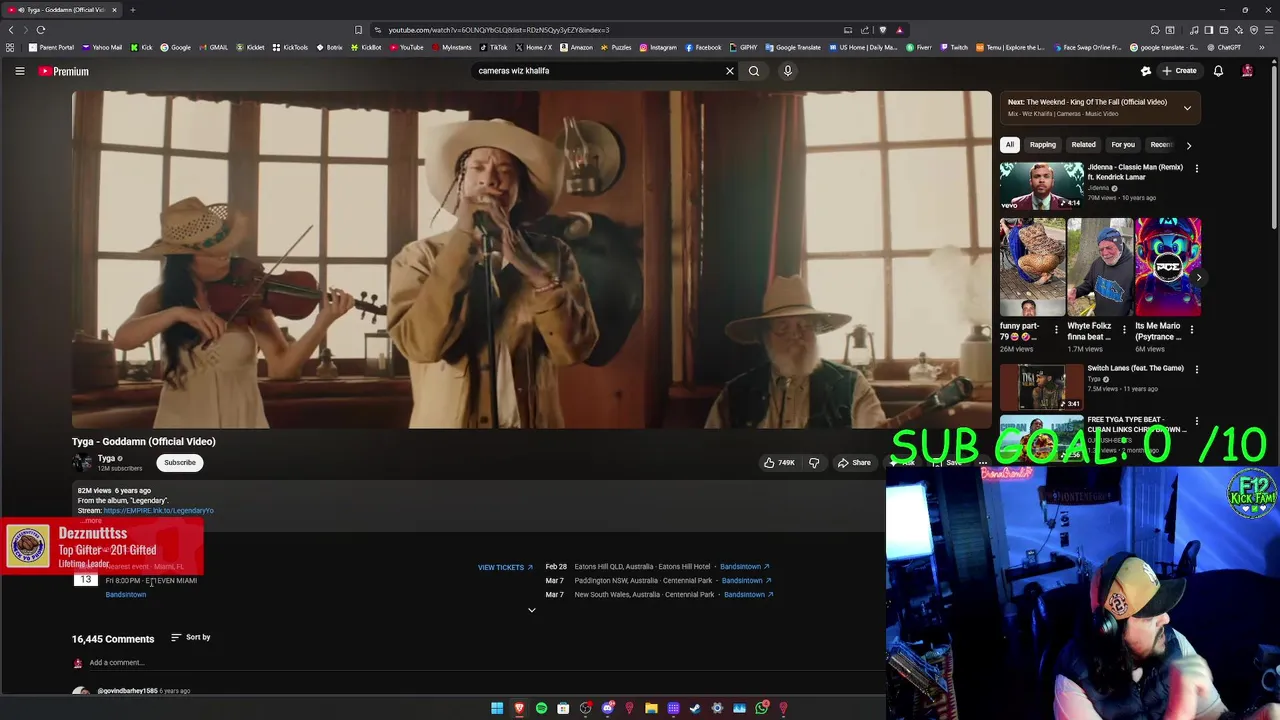Open the Yahoo Mail bookmark
1280x720 pixels.
click(103, 47)
